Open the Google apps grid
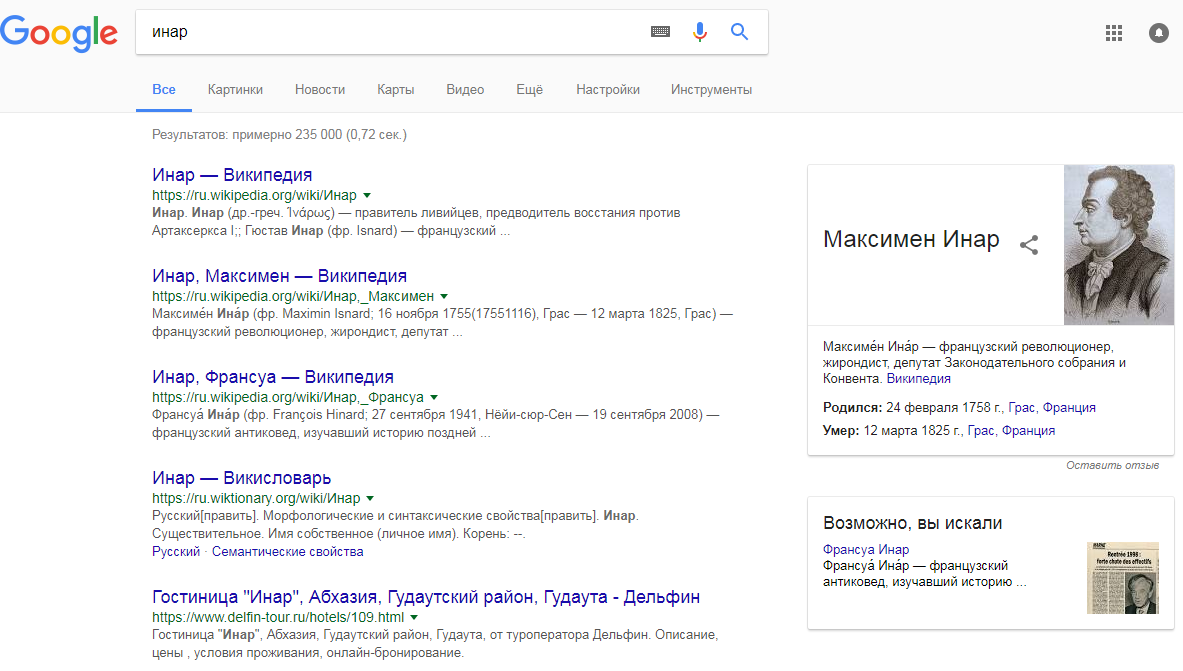Screen dimensions: 1183x671 (x=1114, y=32)
